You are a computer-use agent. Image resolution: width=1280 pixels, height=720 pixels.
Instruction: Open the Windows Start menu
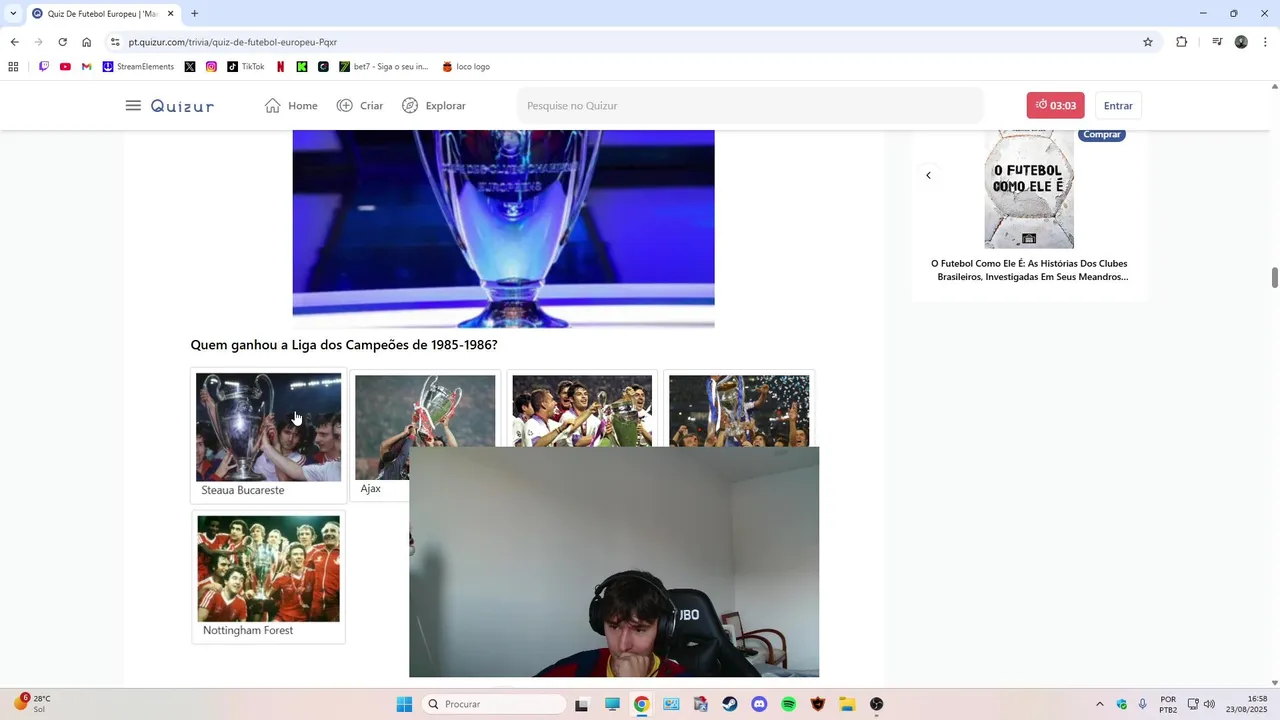pyautogui.click(x=404, y=704)
